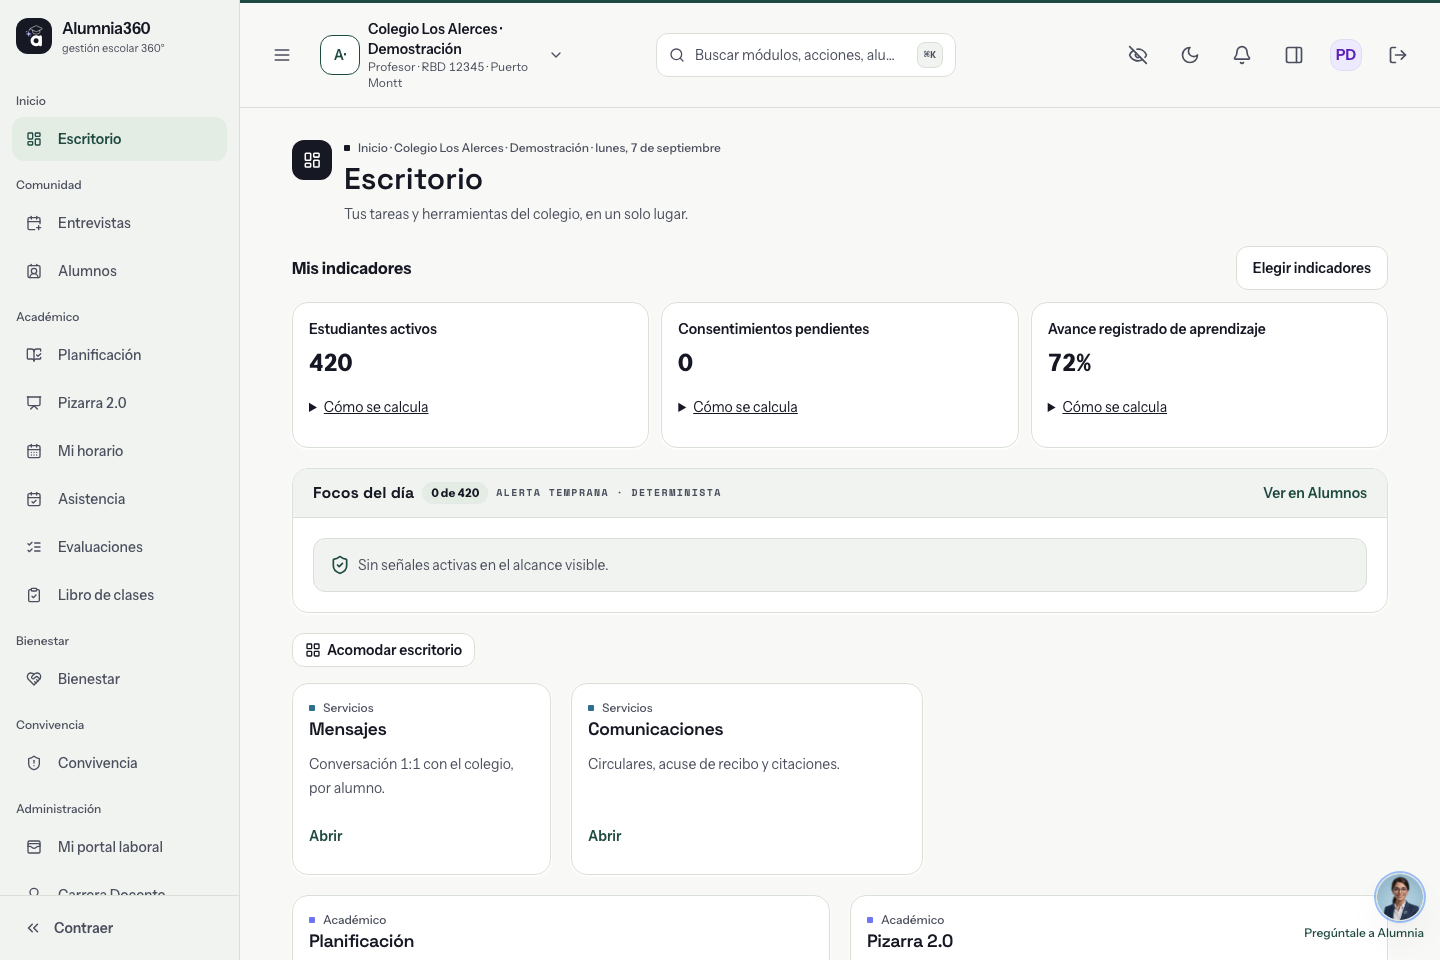Toggle the side panel layout icon
The width and height of the screenshot is (1440, 960).
coord(1294,55)
